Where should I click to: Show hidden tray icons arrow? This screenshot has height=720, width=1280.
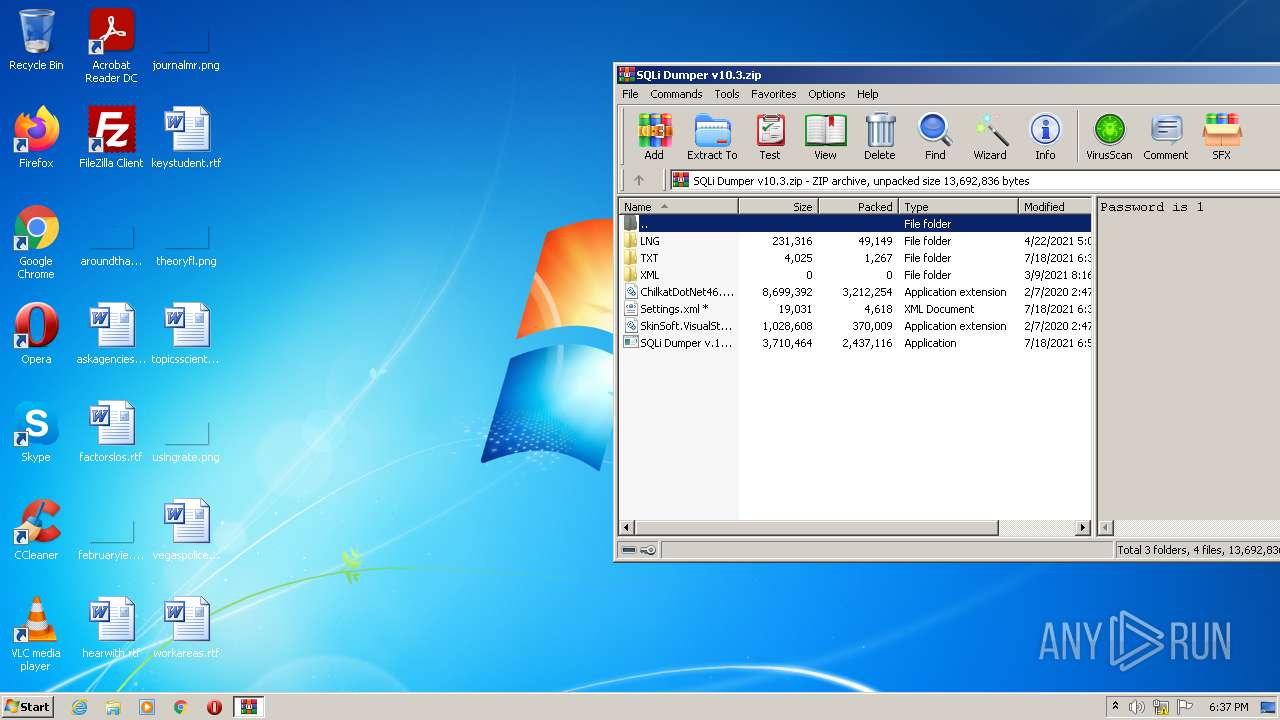coord(1115,706)
